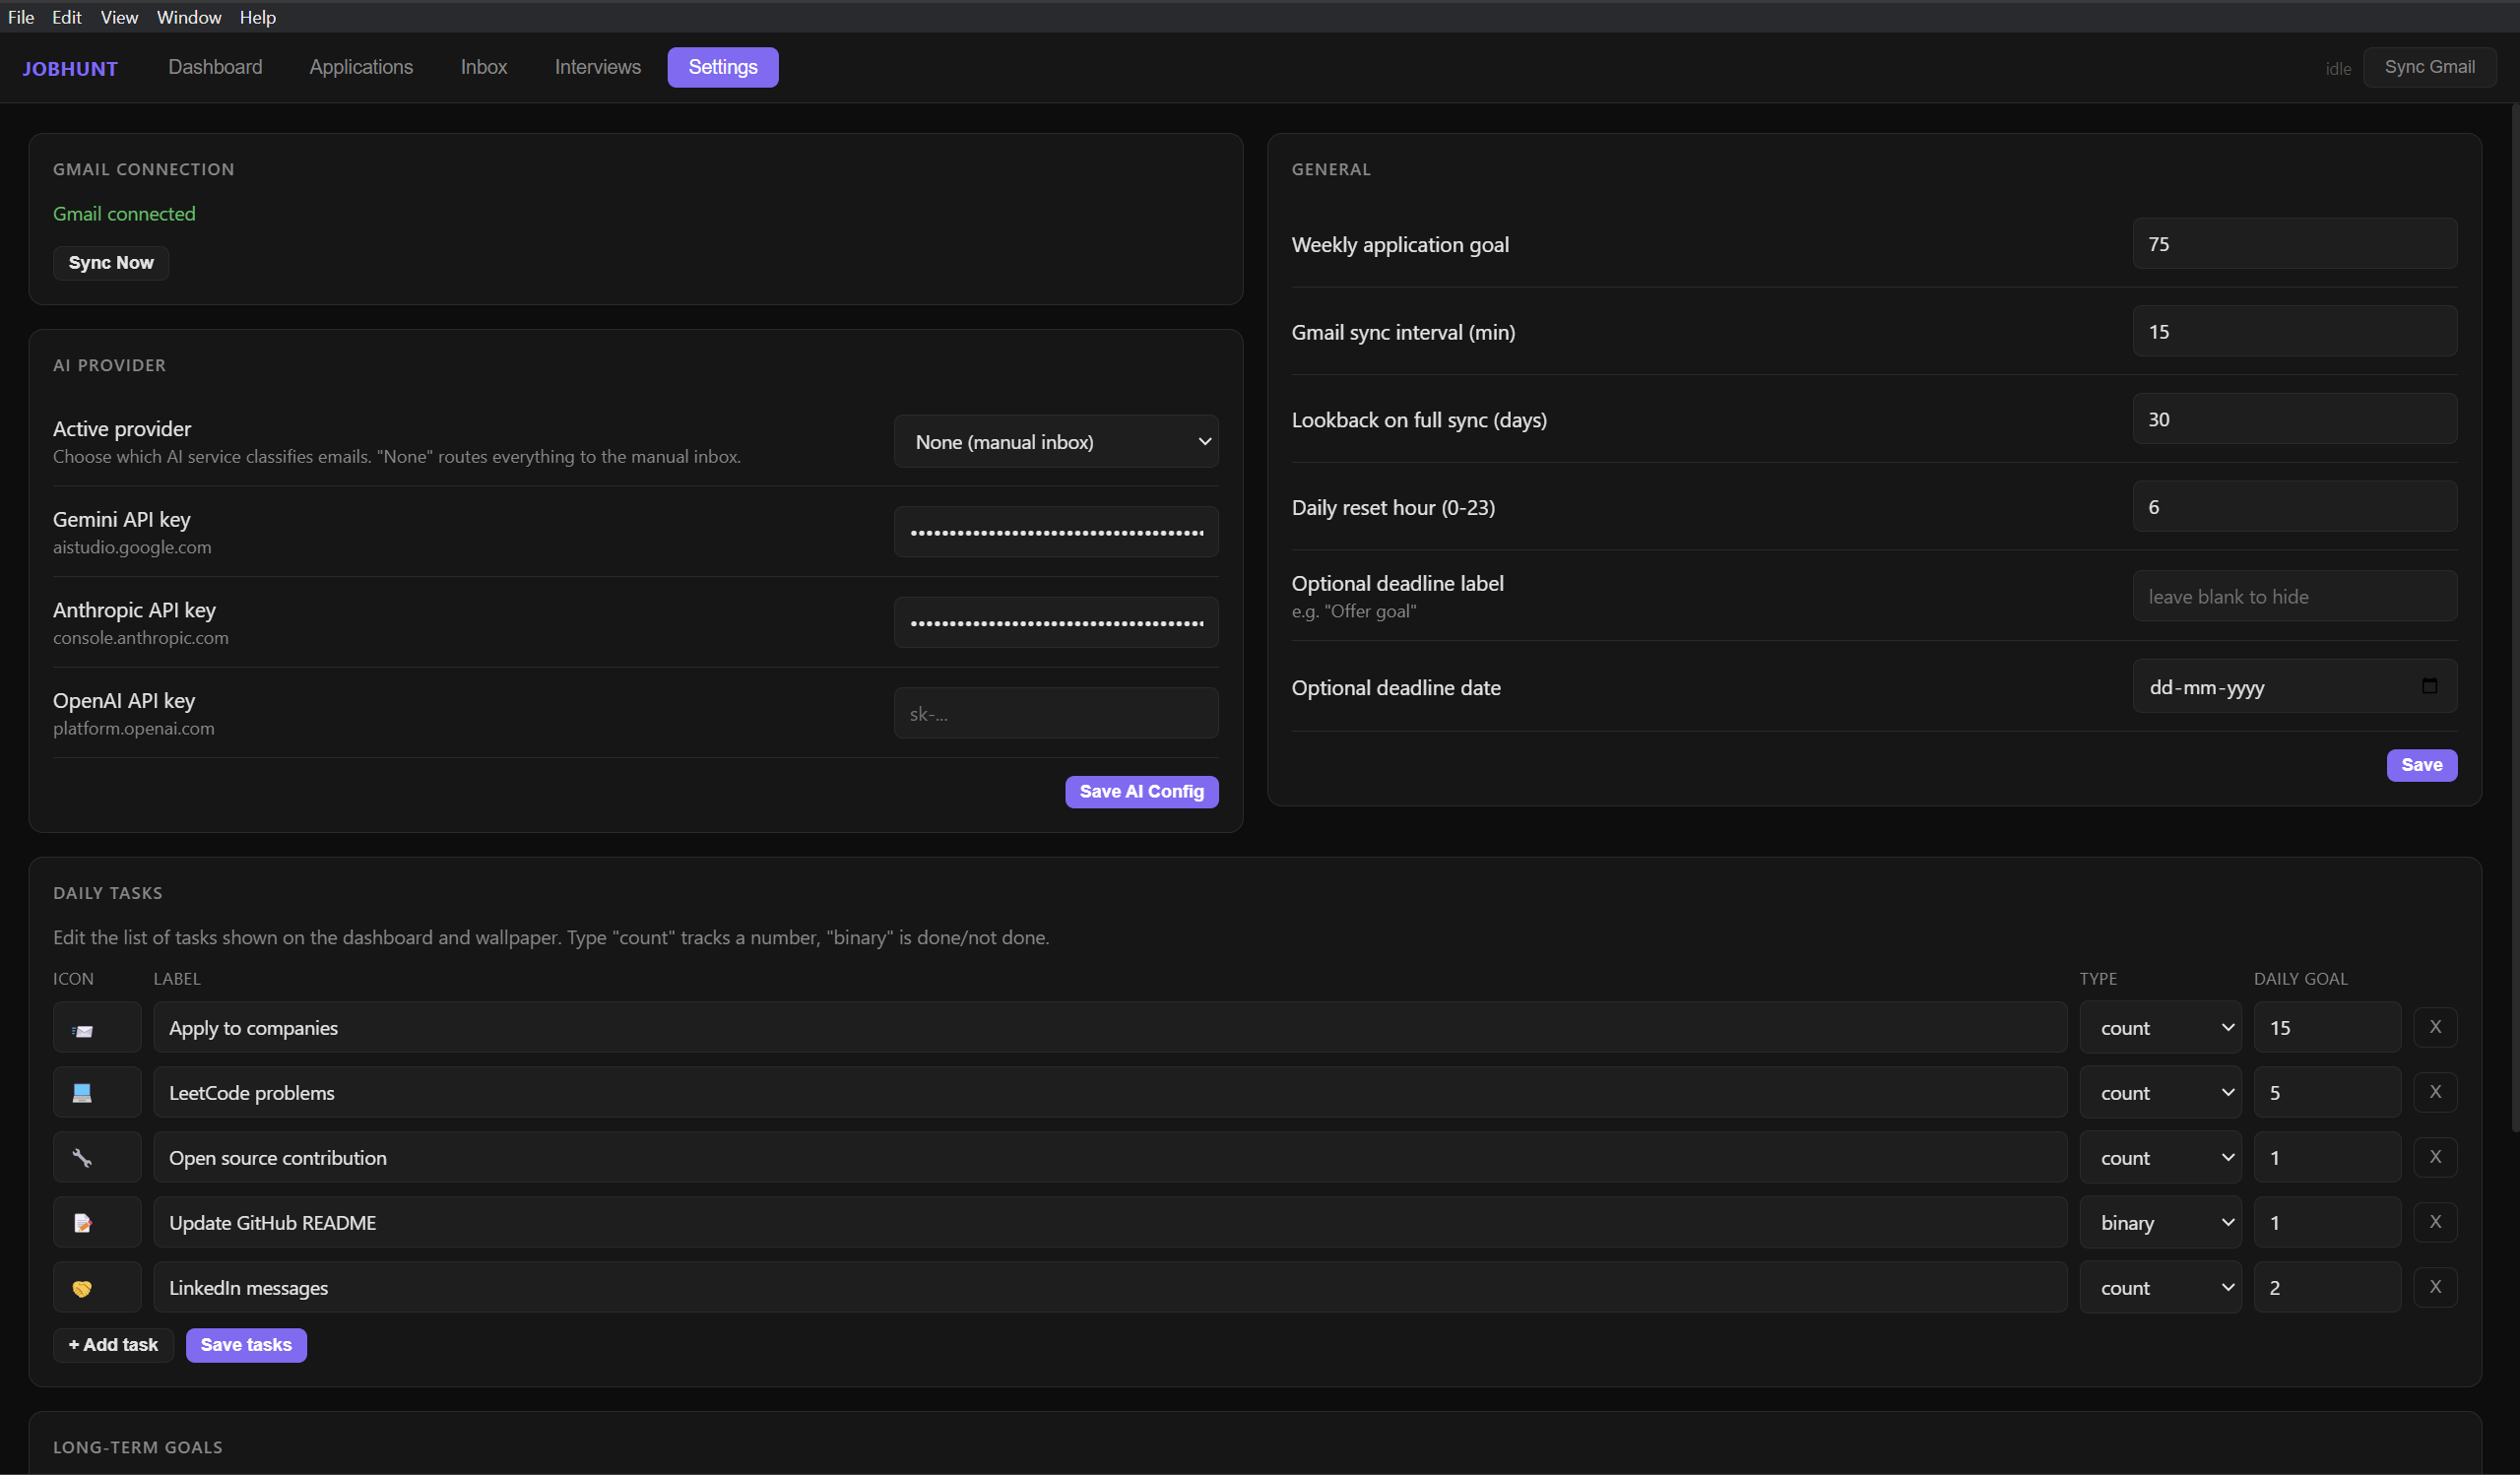This screenshot has width=2520, height=1475.
Task: Click the wrench icon for Open source contribution
Action: coord(83,1158)
